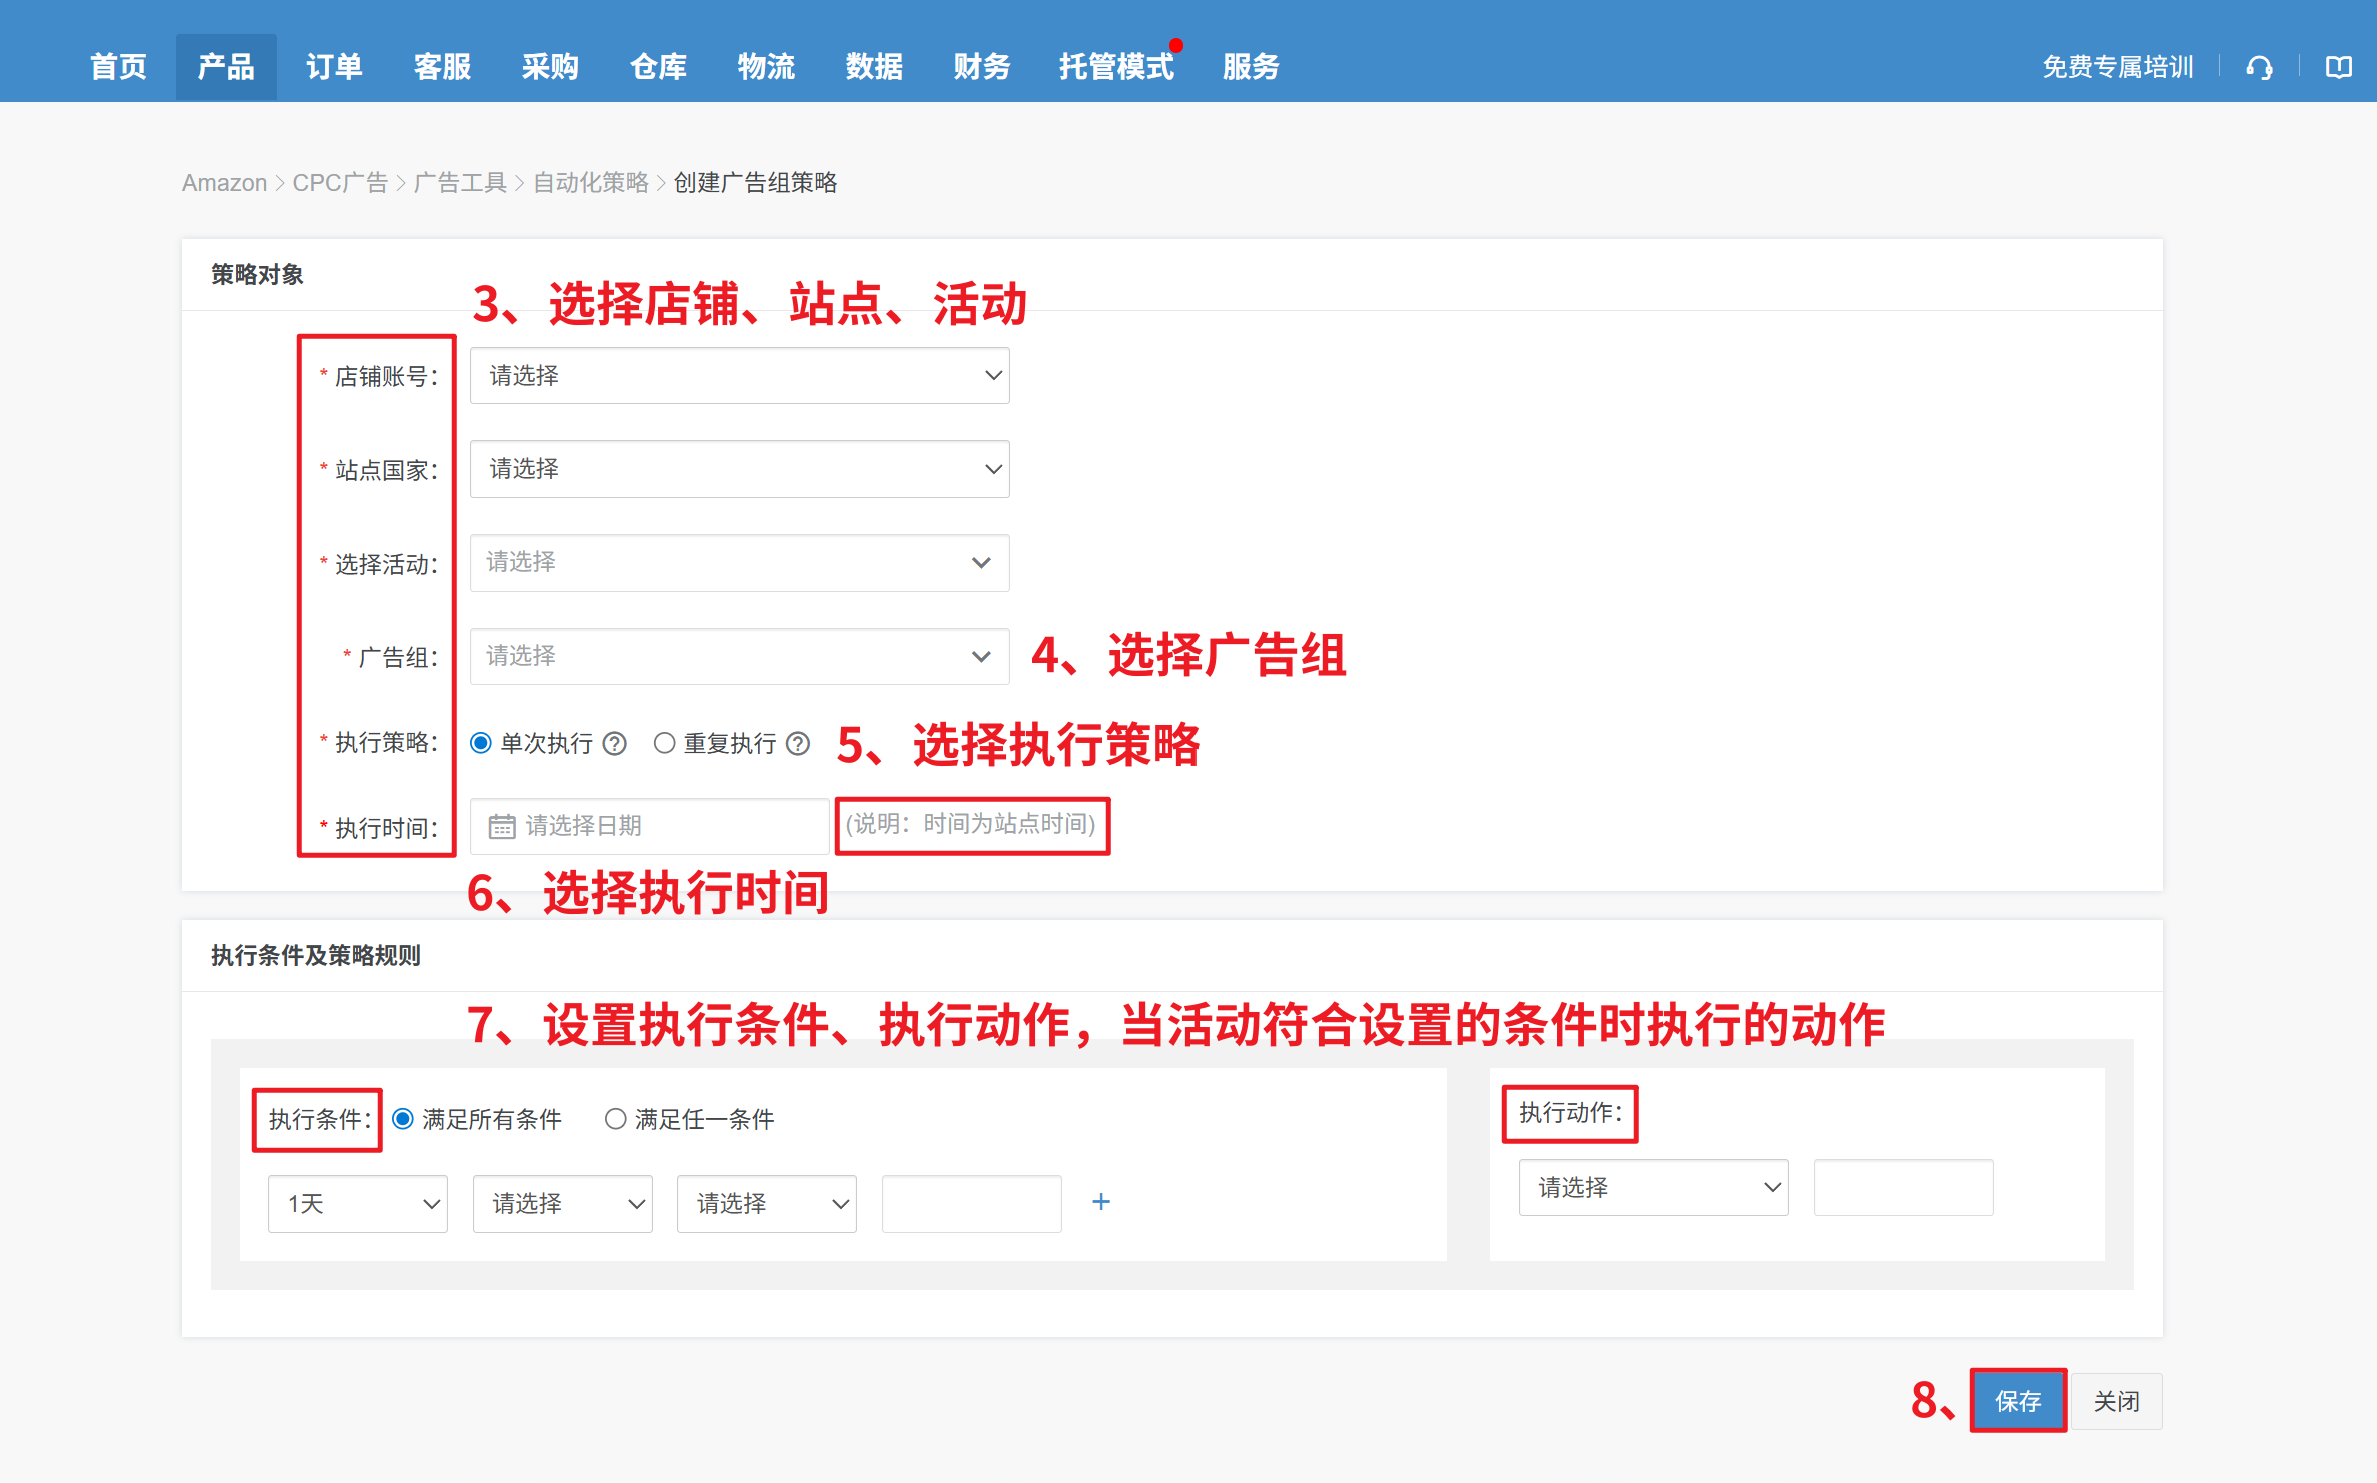
Task: Open the 店铺账号 dropdown
Action: 739,376
